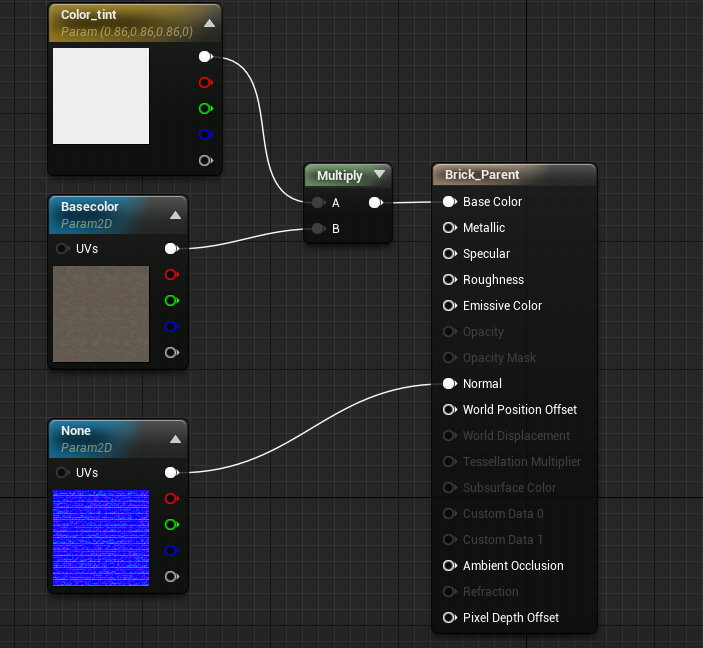The height and width of the screenshot is (648, 703).
Task: Click the World Position Offset label
Action: coord(519,410)
